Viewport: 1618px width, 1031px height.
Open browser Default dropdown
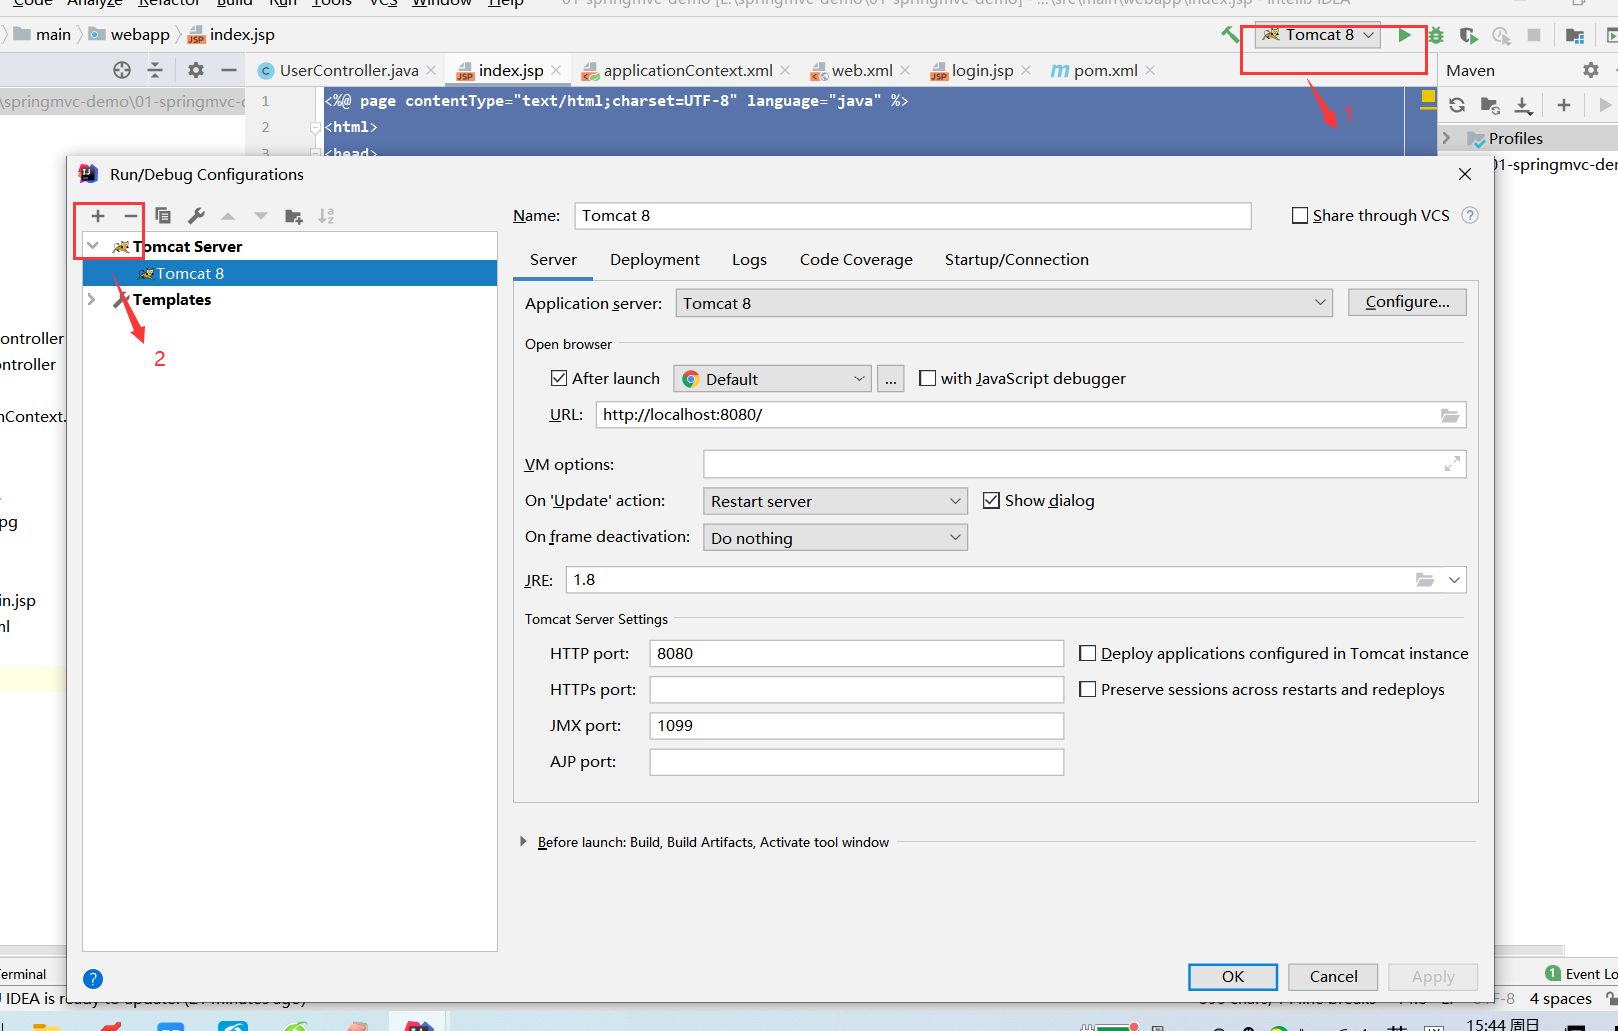click(x=772, y=379)
